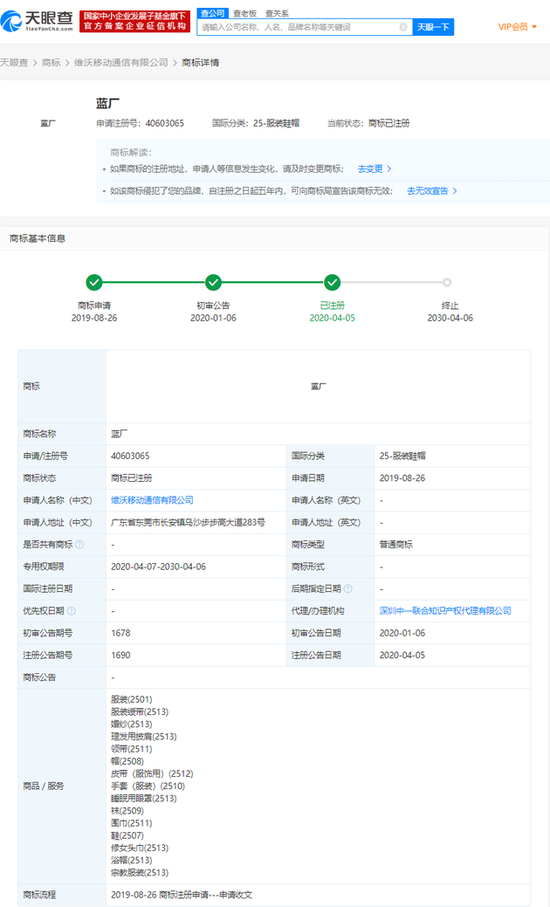Click the 去变更 arrow link
The height and width of the screenshot is (907, 550).
[375, 169]
